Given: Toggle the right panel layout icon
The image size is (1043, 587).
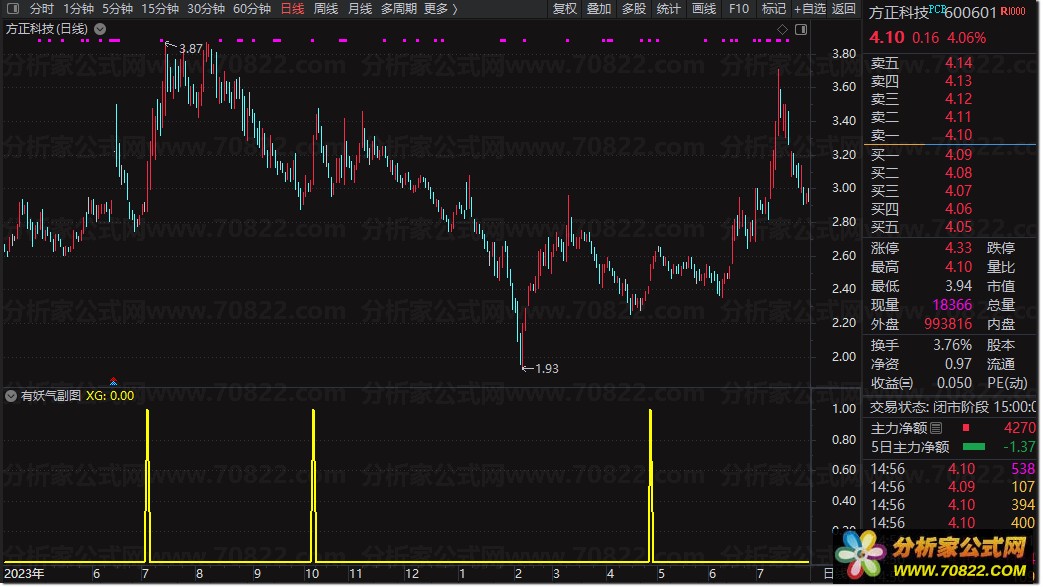Looking at the screenshot, I should pyautogui.click(x=801, y=29).
